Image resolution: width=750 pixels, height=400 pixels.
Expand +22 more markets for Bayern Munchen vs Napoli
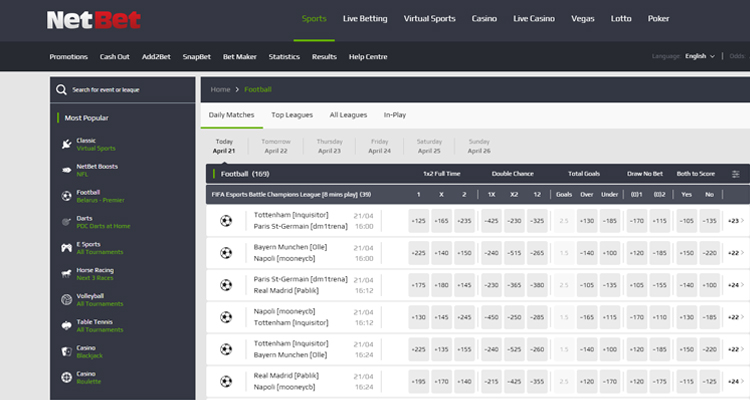[736, 253]
